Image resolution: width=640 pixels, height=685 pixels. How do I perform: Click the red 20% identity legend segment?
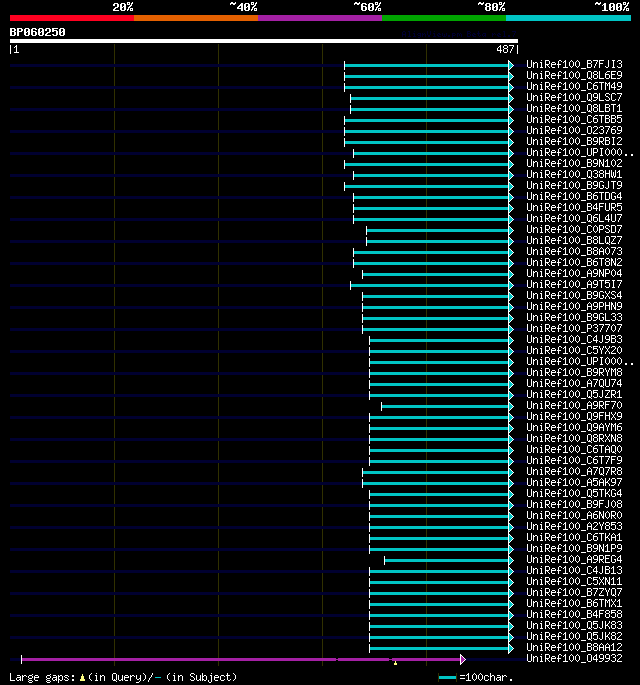72,18
